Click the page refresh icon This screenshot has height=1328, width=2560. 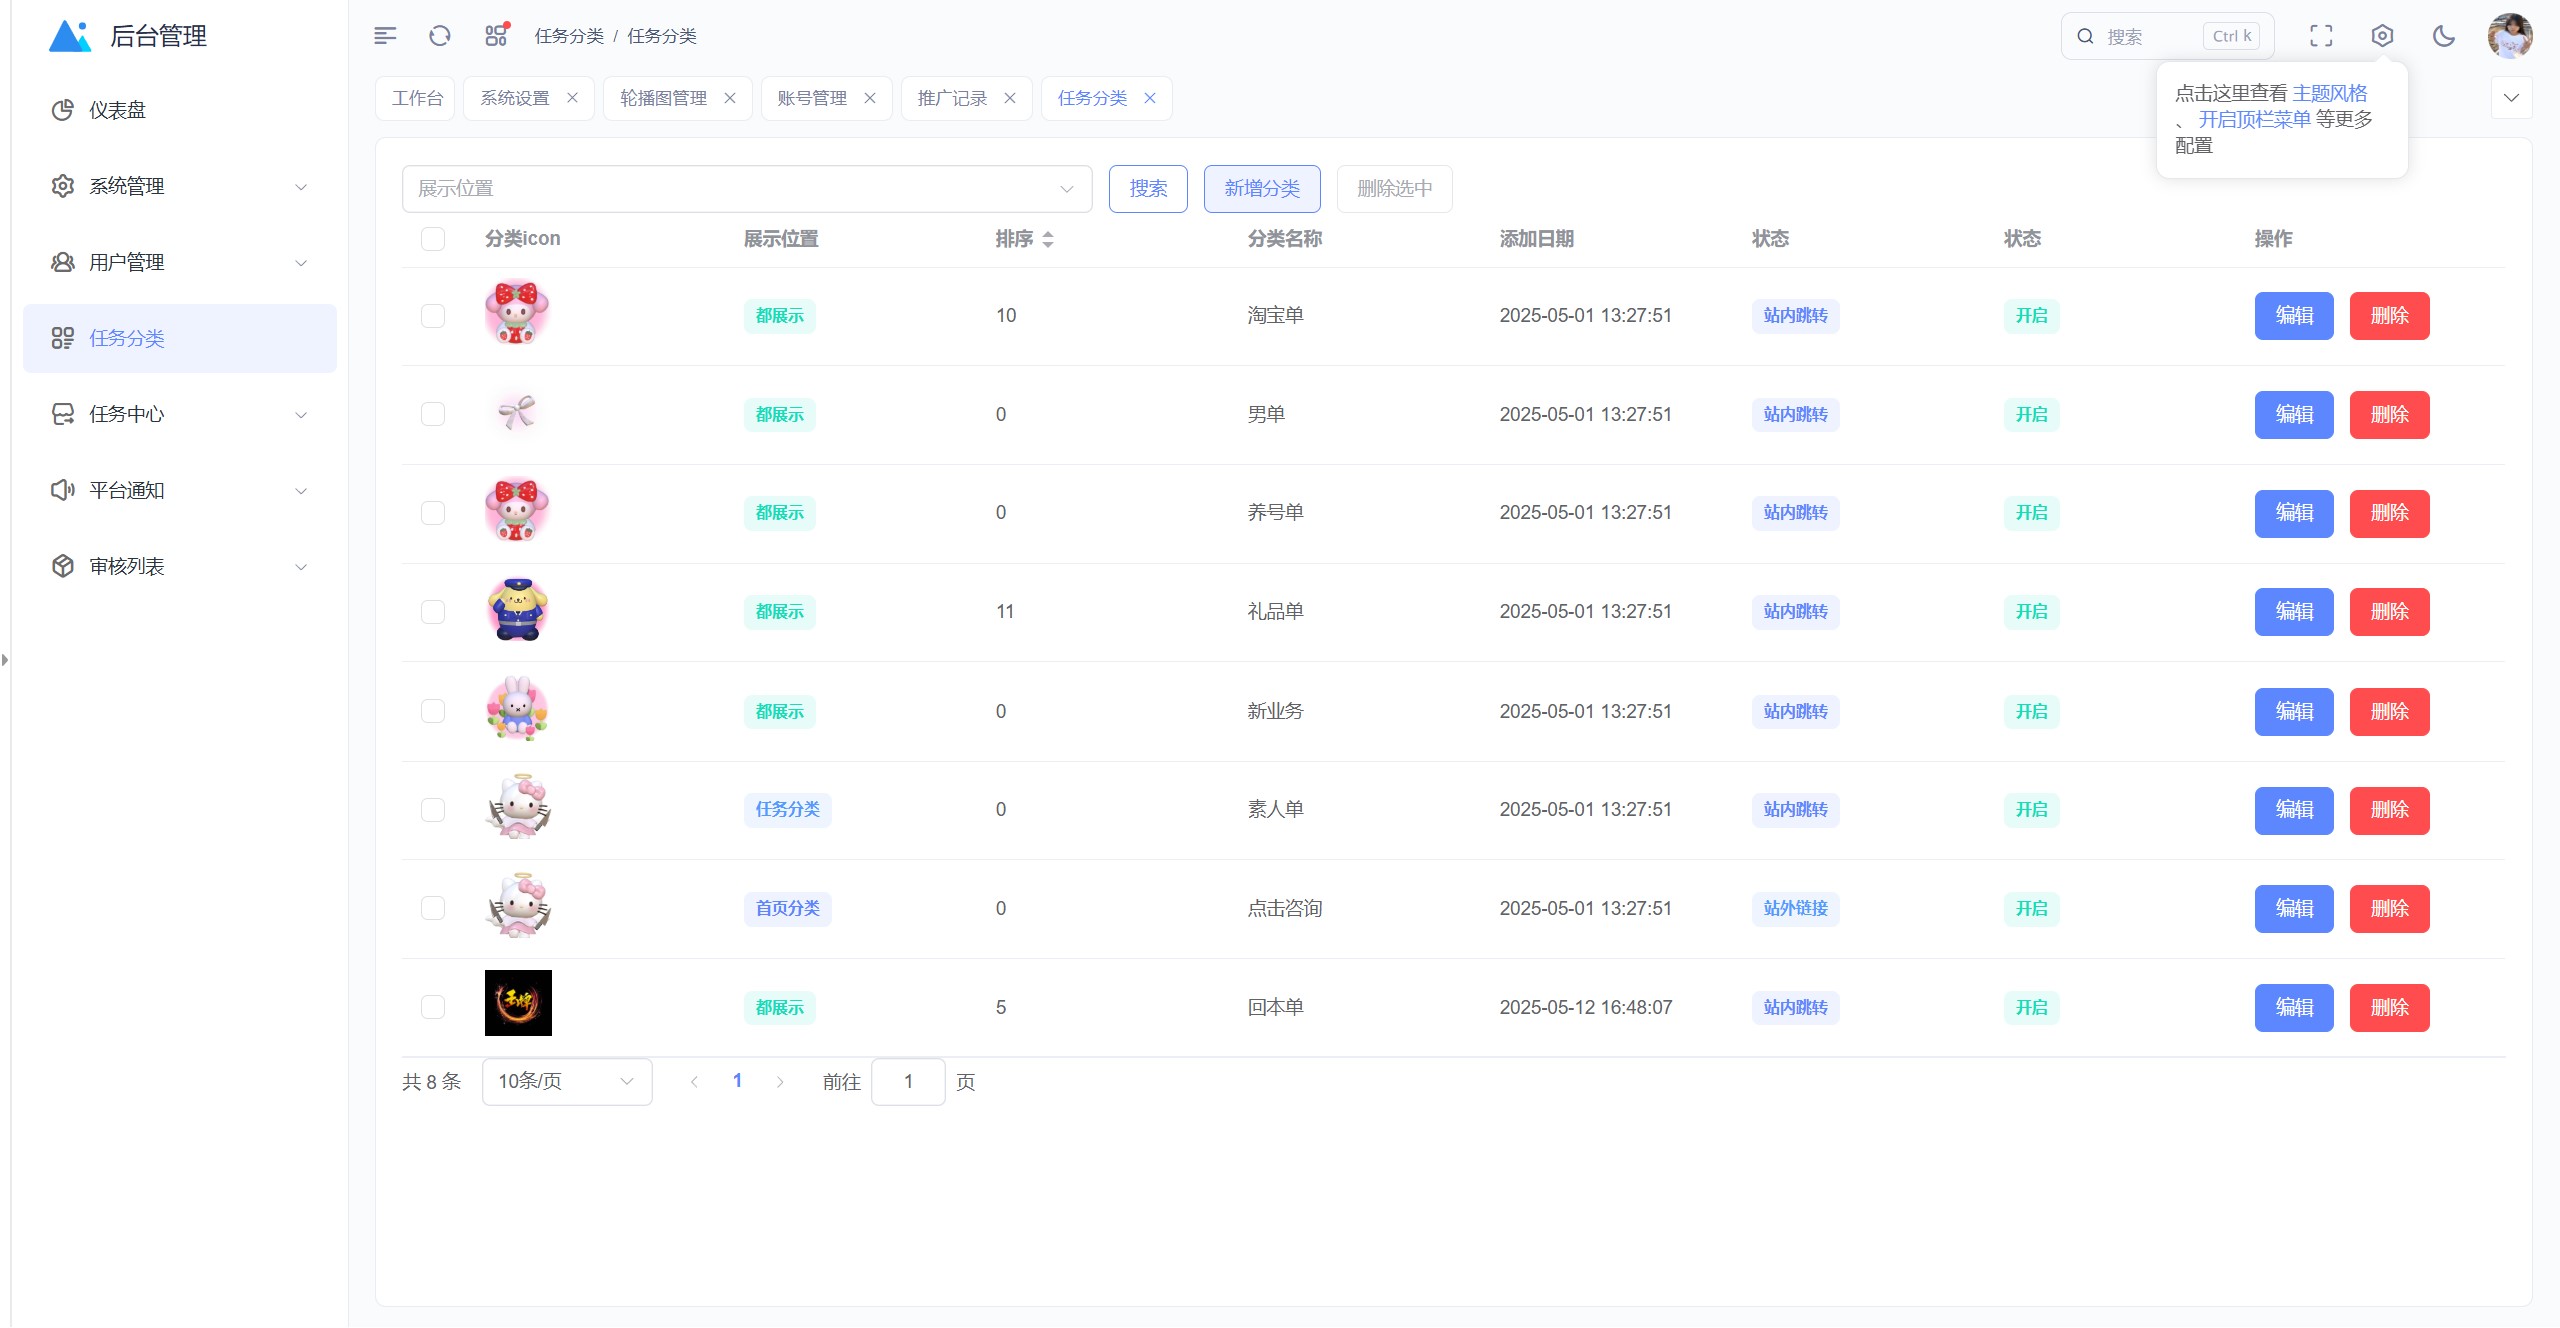(x=440, y=36)
